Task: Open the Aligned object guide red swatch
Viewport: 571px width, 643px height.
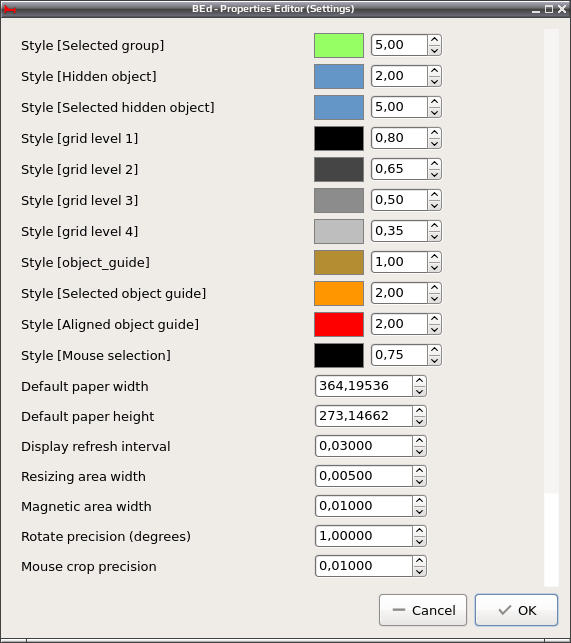Action: coord(339,324)
